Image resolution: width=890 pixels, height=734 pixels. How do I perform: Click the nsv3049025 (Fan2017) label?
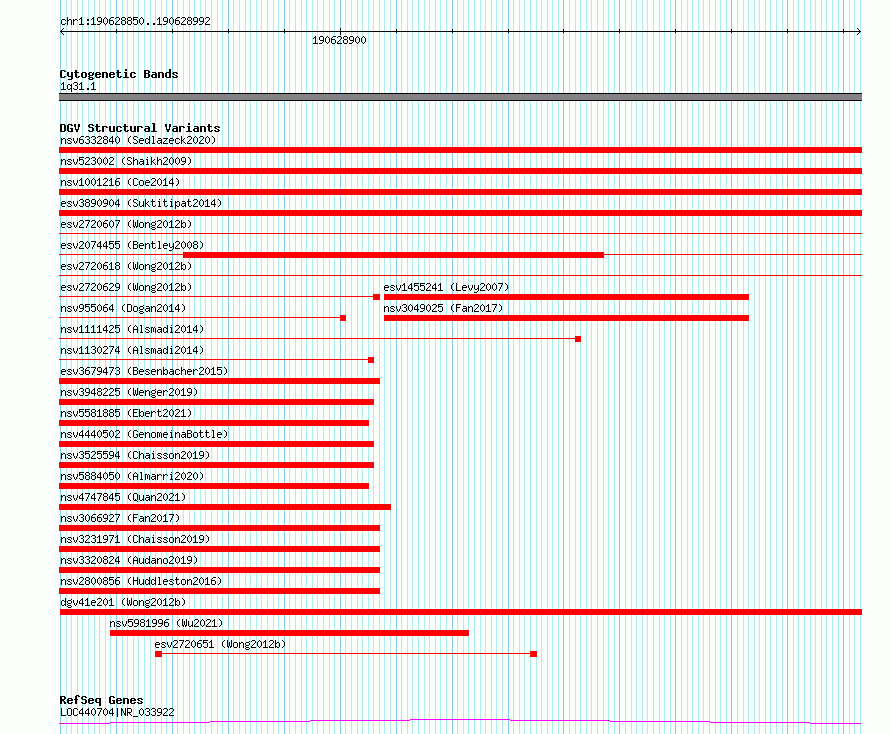[x=443, y=308]
